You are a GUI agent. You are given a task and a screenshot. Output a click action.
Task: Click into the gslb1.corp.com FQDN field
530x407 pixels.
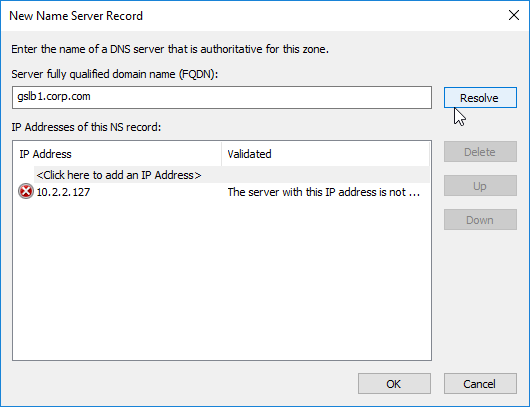click(222, 97)
